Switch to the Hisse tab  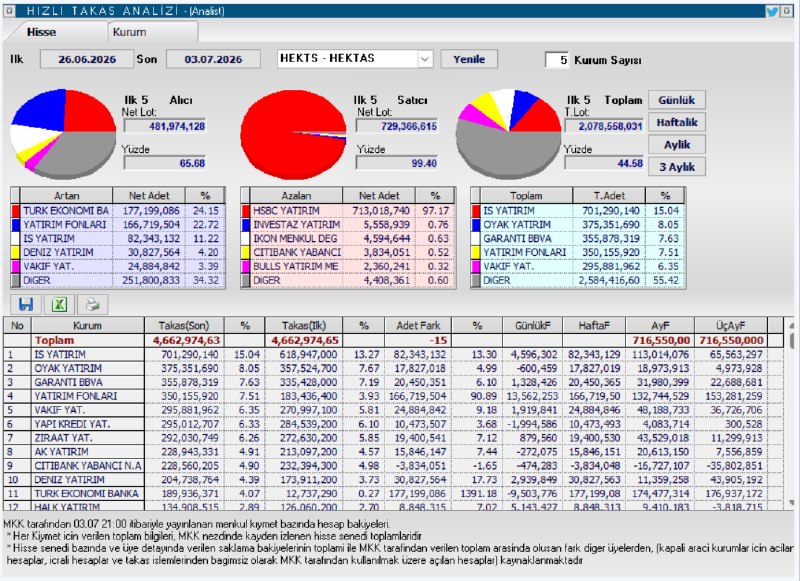41,32
